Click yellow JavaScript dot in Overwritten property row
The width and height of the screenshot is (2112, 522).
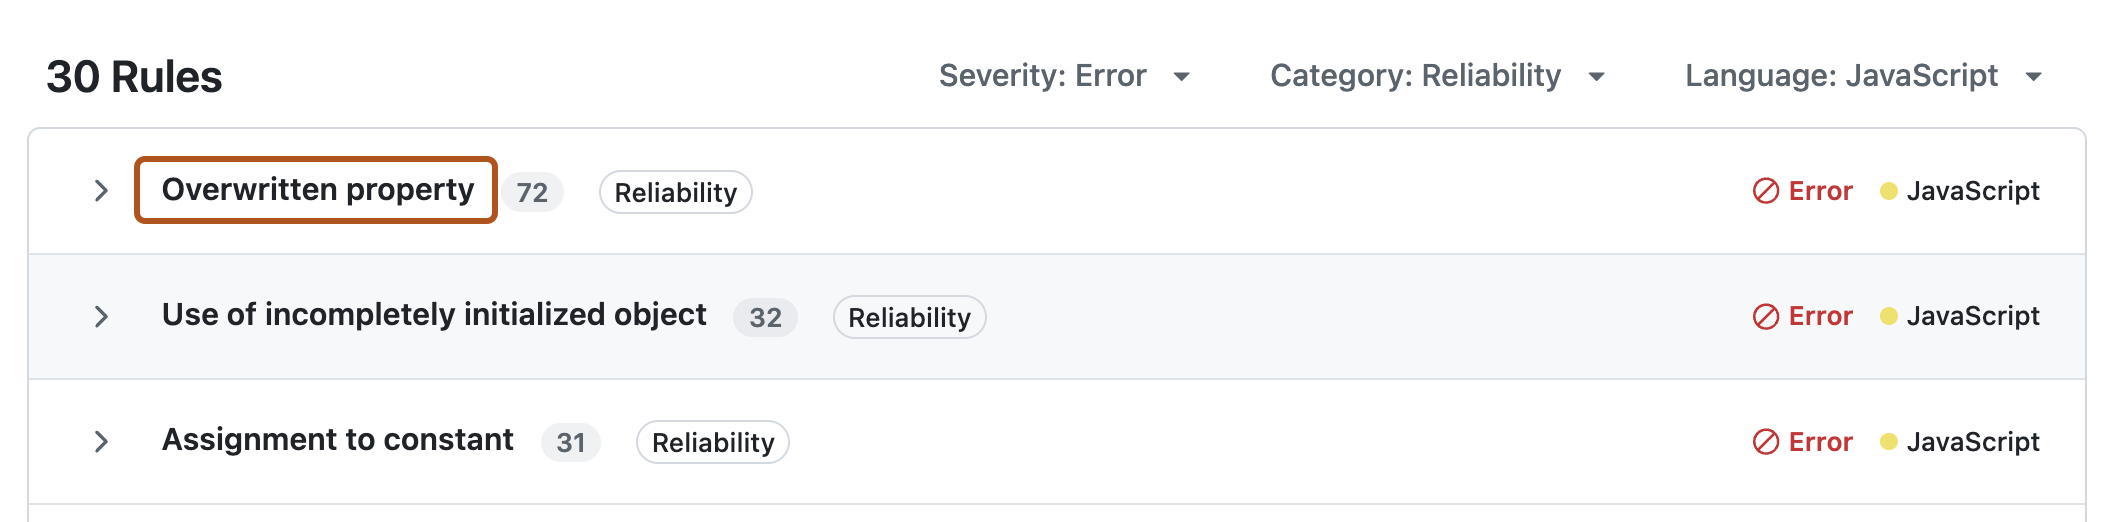(x=1889, y=191)
